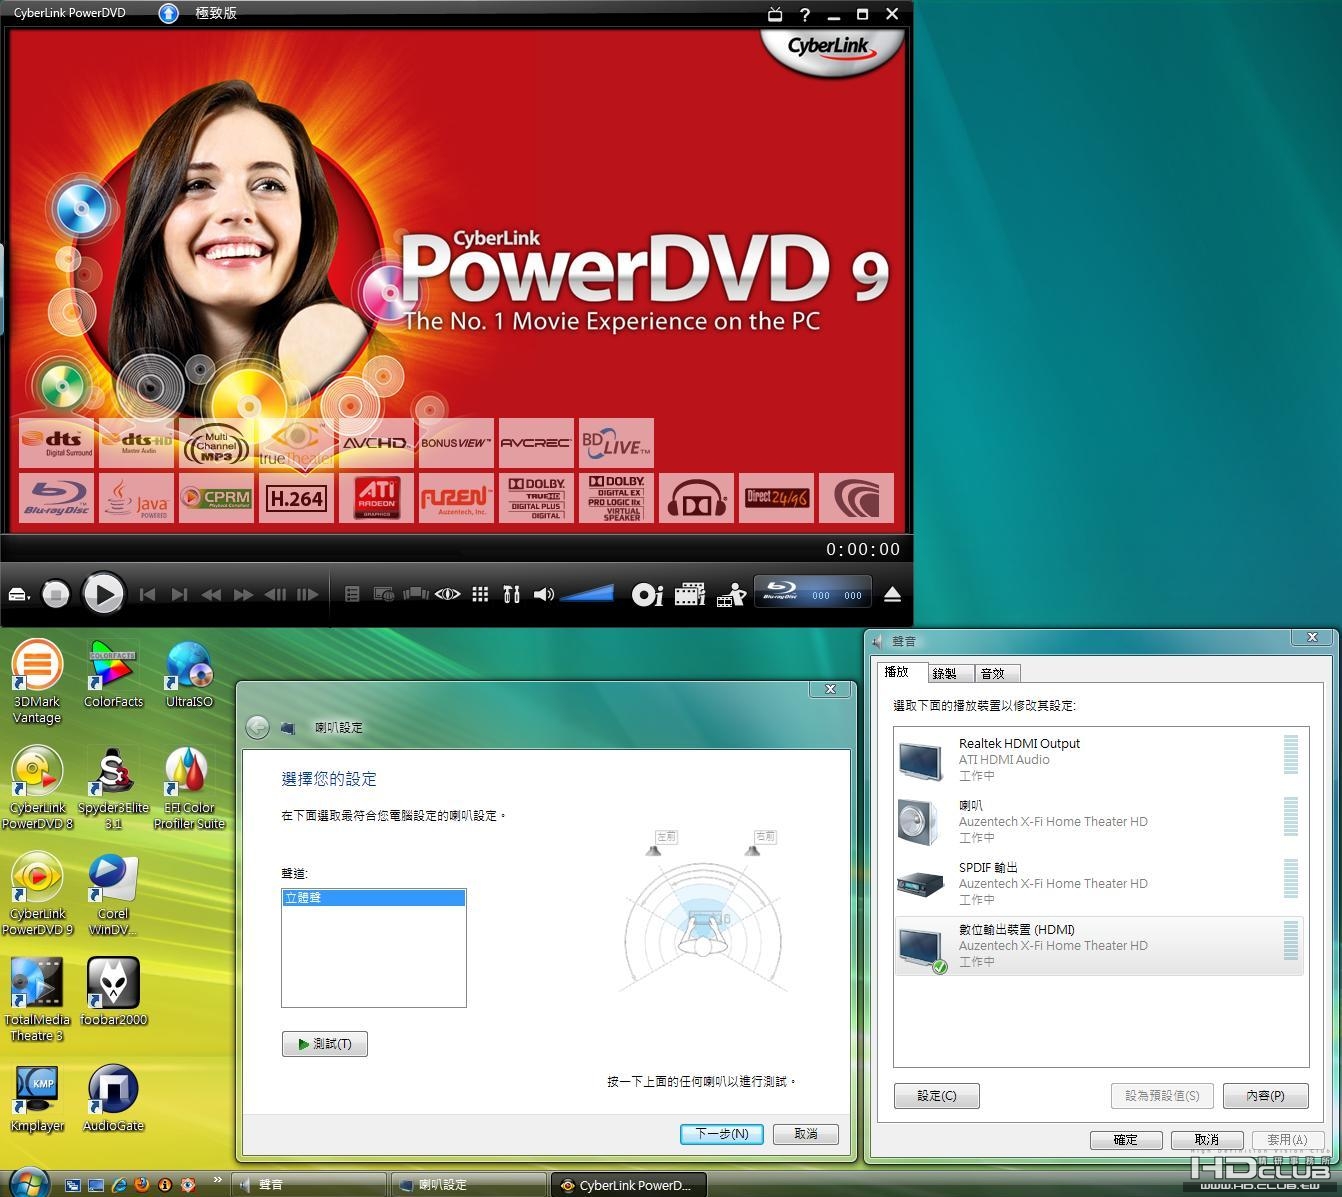Click the back arrow in speaker setup wizard
The width and height of the screenshot is (1342, 1197).
click(257, 727)
